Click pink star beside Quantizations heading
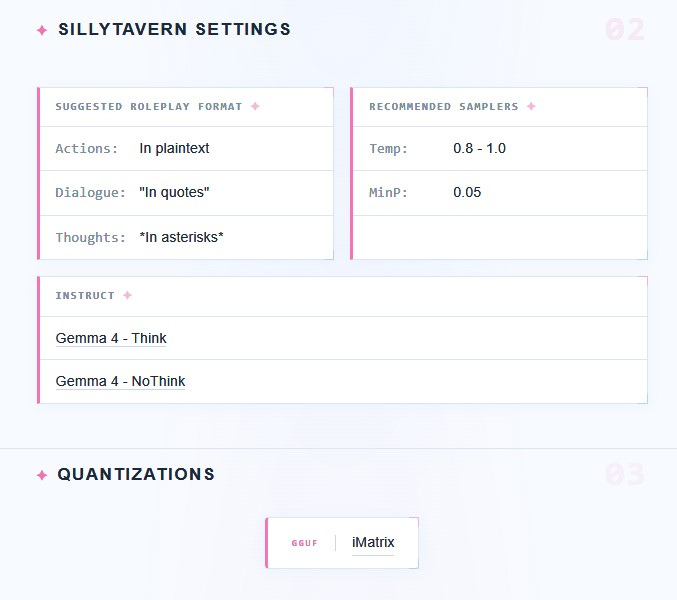Viewport: 677px width, 600px height. coord(42,475)
